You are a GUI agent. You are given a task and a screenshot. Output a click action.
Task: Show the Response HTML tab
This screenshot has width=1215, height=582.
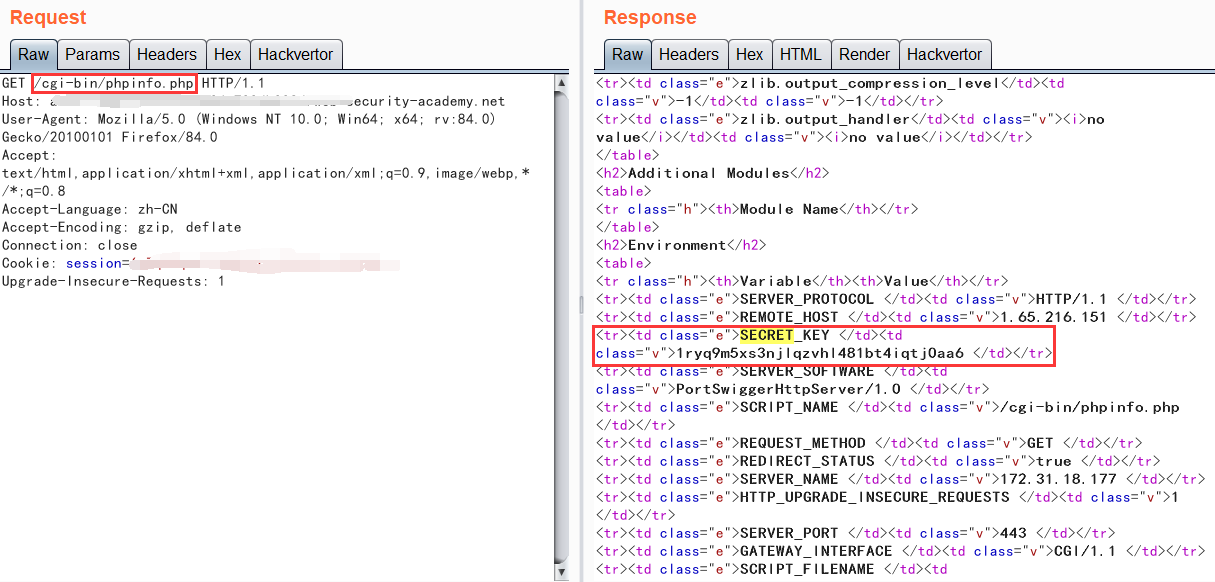[x=800, y=55]
